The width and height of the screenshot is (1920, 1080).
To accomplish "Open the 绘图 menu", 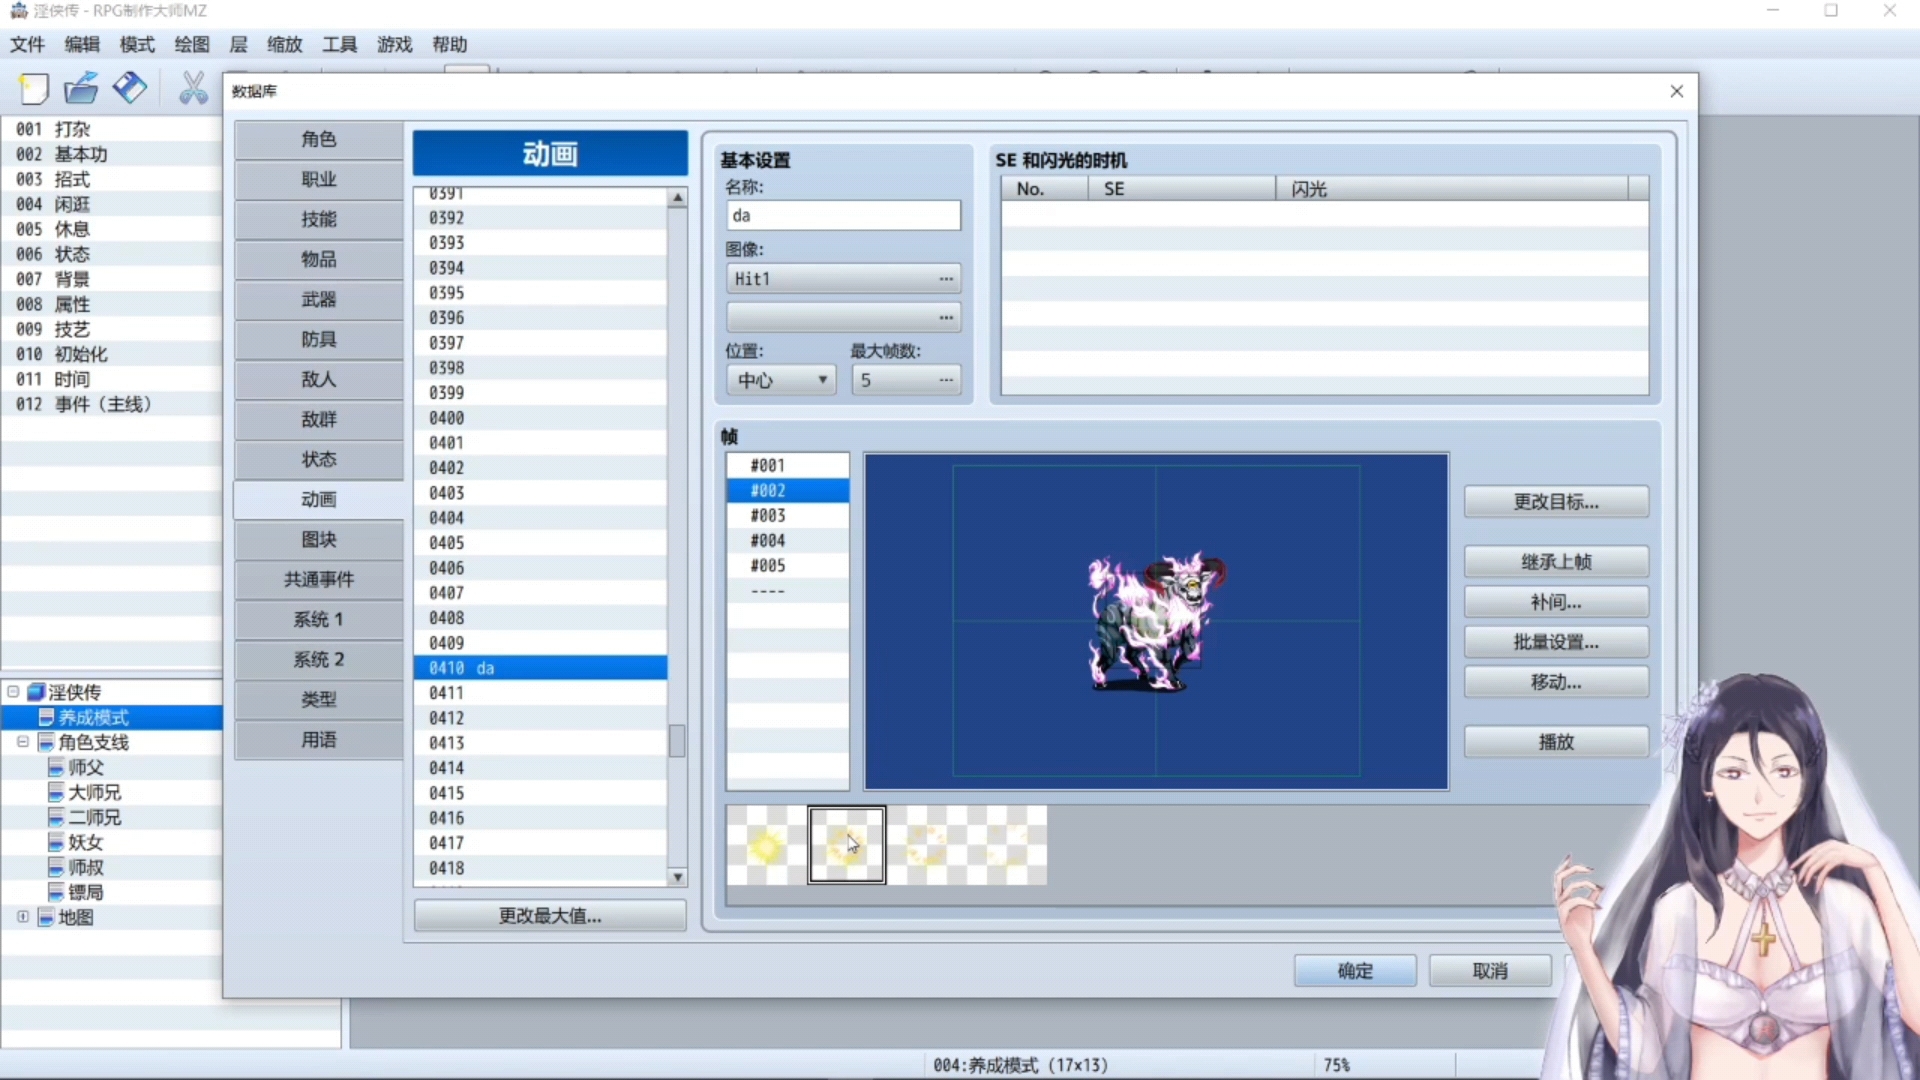I will pyautogui.click(x=192, y=44).
